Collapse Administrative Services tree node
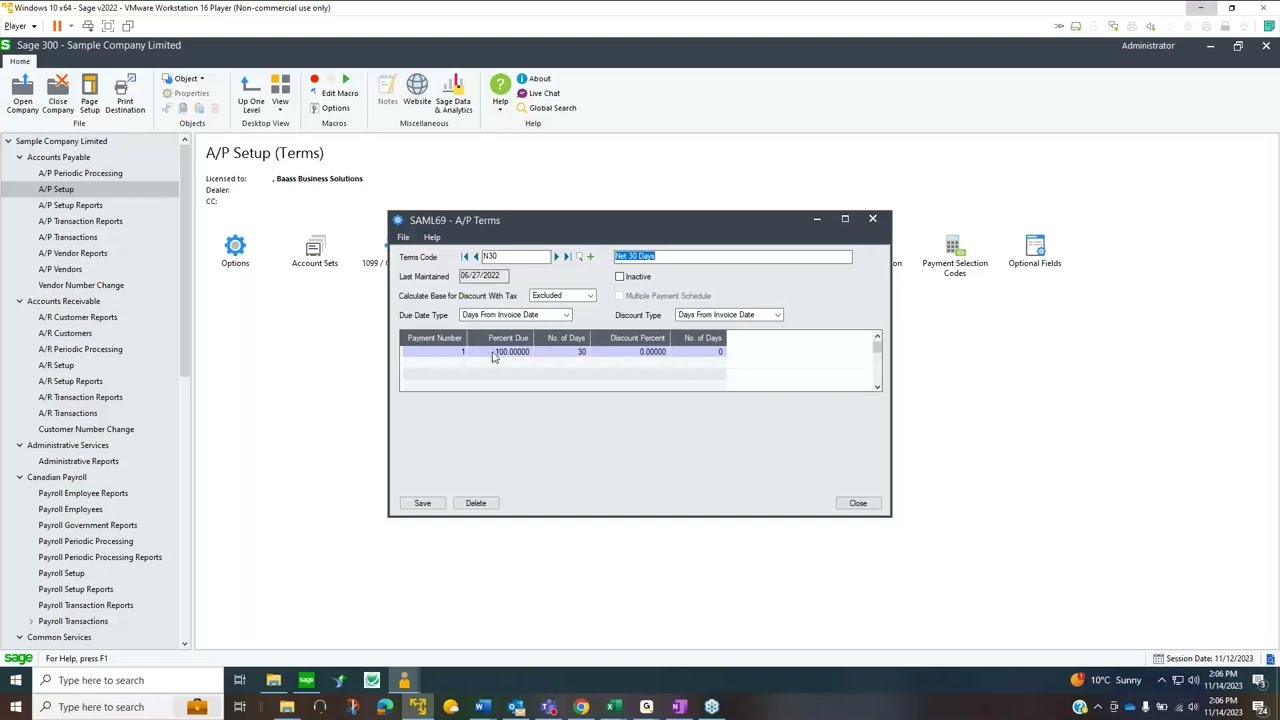This screenshot has width=1280, height=720. (x=19, y=445)
